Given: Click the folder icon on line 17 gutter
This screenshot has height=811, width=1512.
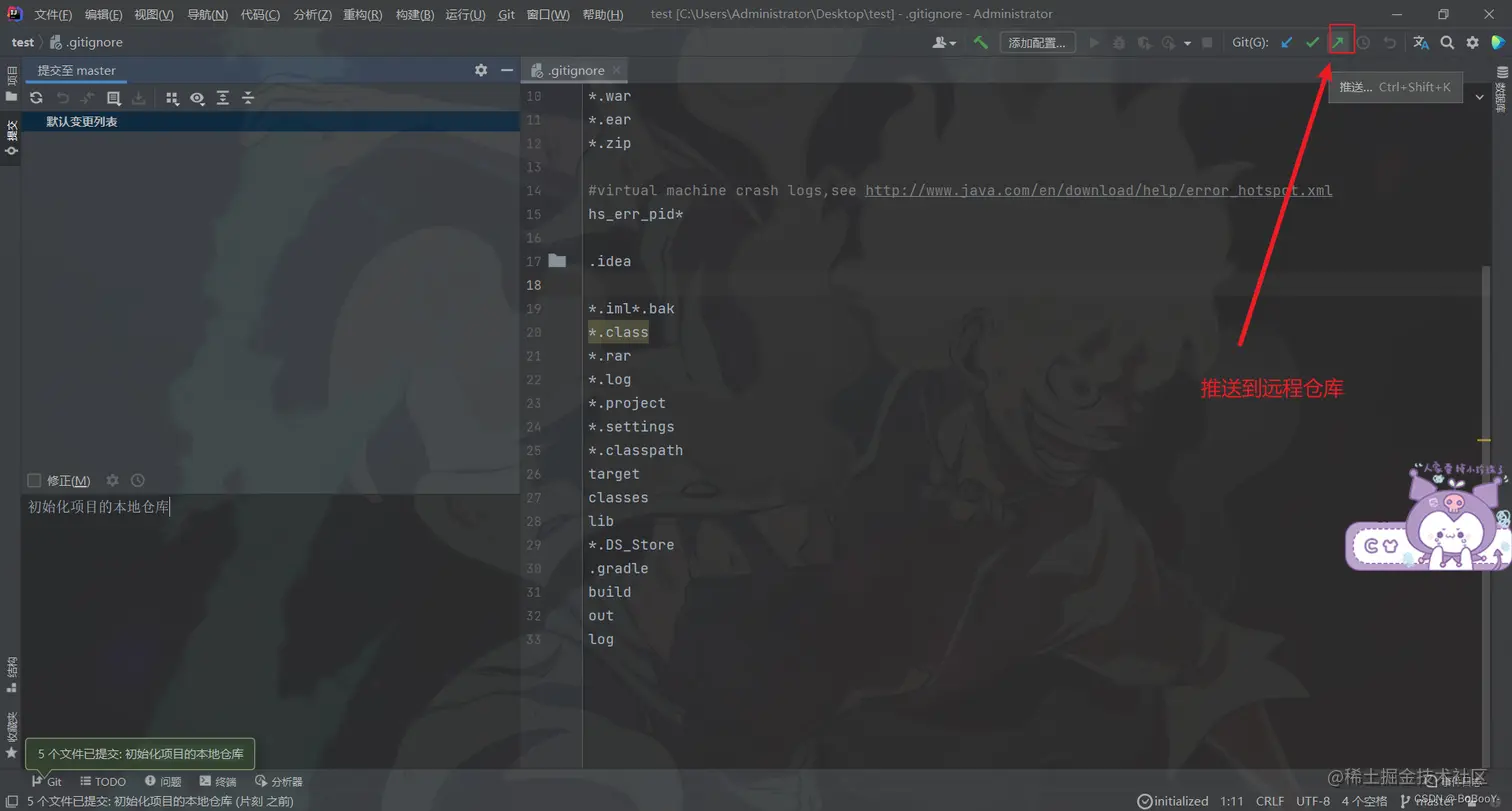Looking at the screenshot, I should [557, 261].
